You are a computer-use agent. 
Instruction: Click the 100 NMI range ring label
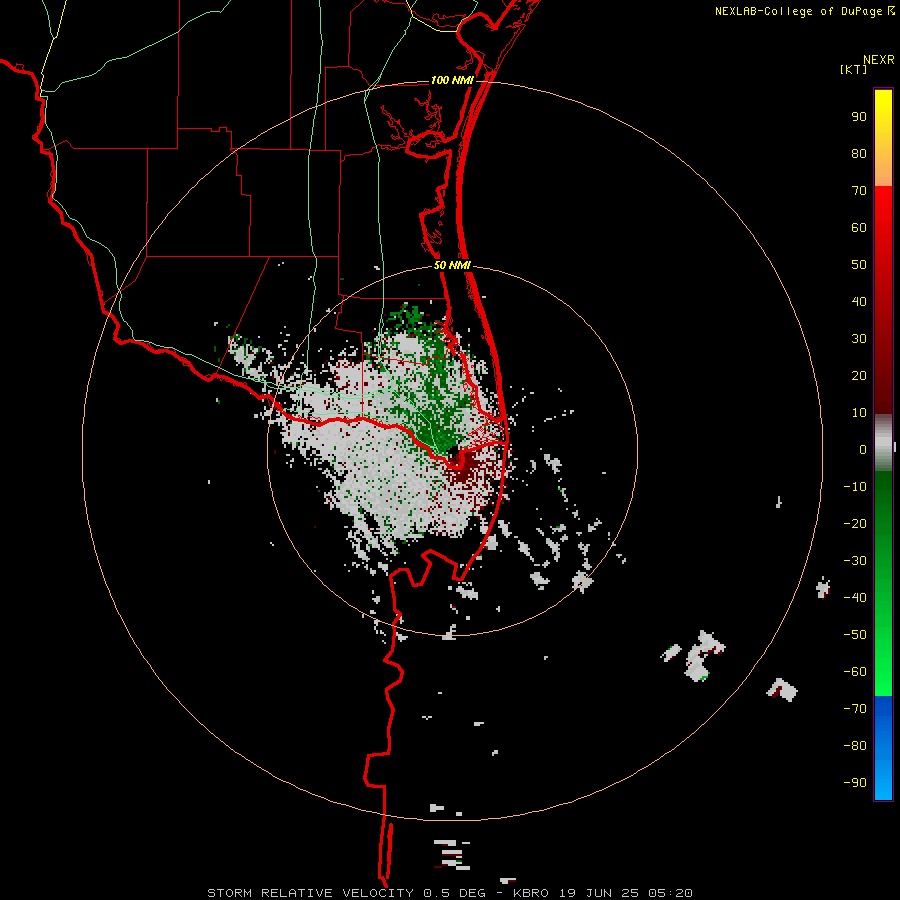point(452,80)
